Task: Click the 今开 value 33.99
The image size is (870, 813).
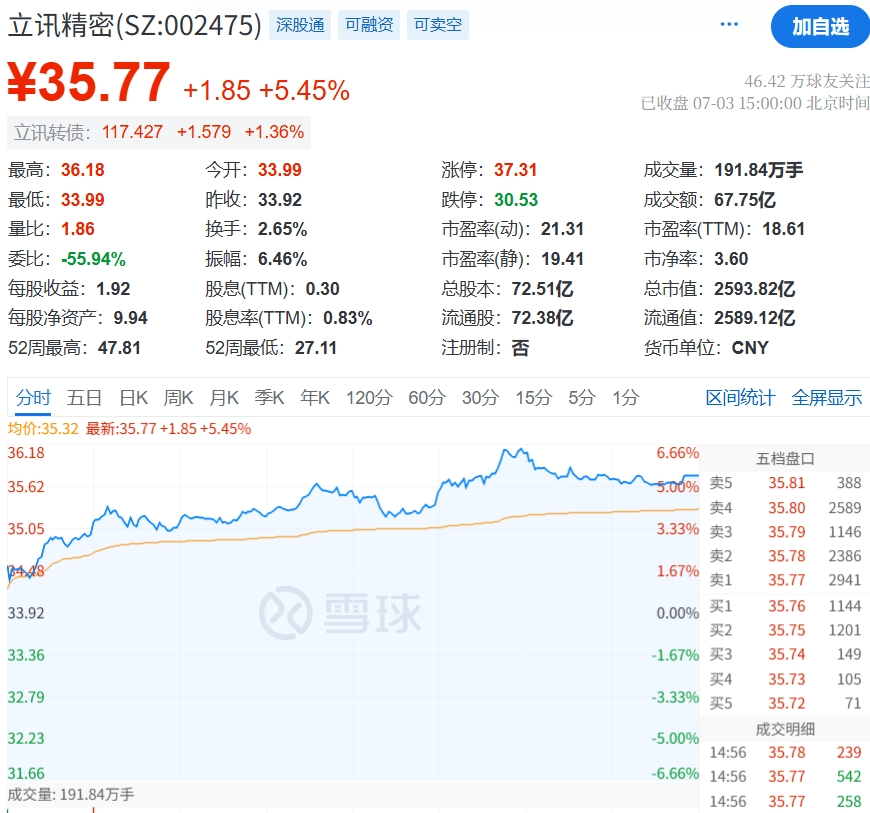Action: pos(280,170)
